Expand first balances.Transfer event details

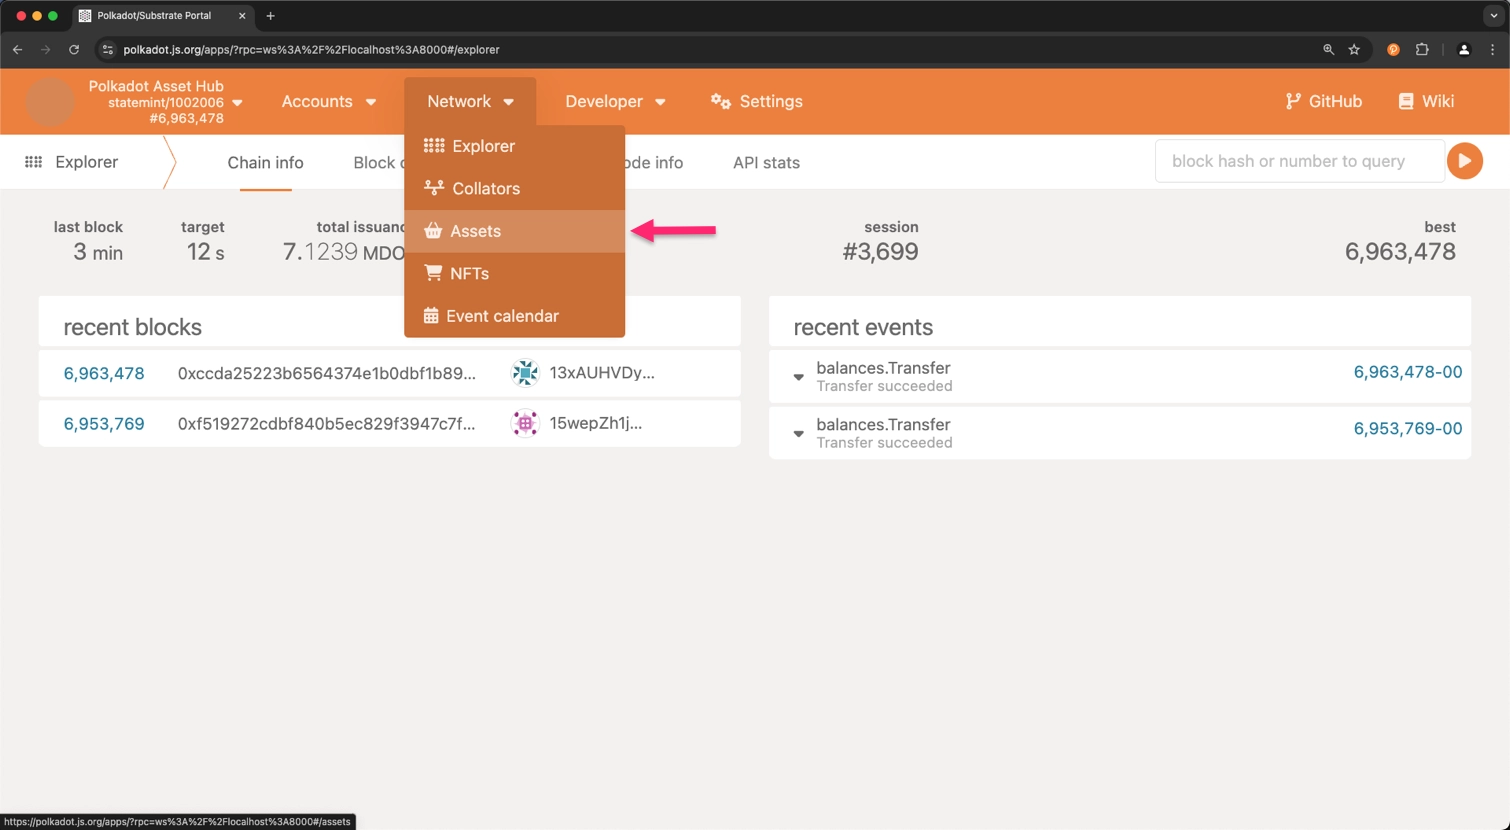pos(798,377)
